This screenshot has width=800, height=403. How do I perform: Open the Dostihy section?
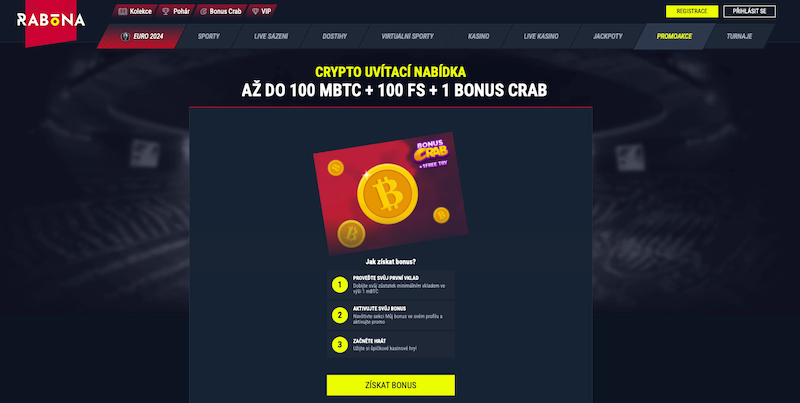pyautogui.click(x=335, y=36)
